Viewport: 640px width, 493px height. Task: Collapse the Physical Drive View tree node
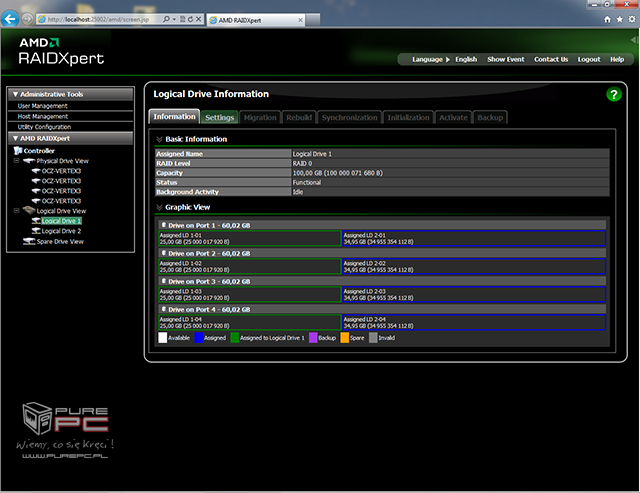coord(17,161)
